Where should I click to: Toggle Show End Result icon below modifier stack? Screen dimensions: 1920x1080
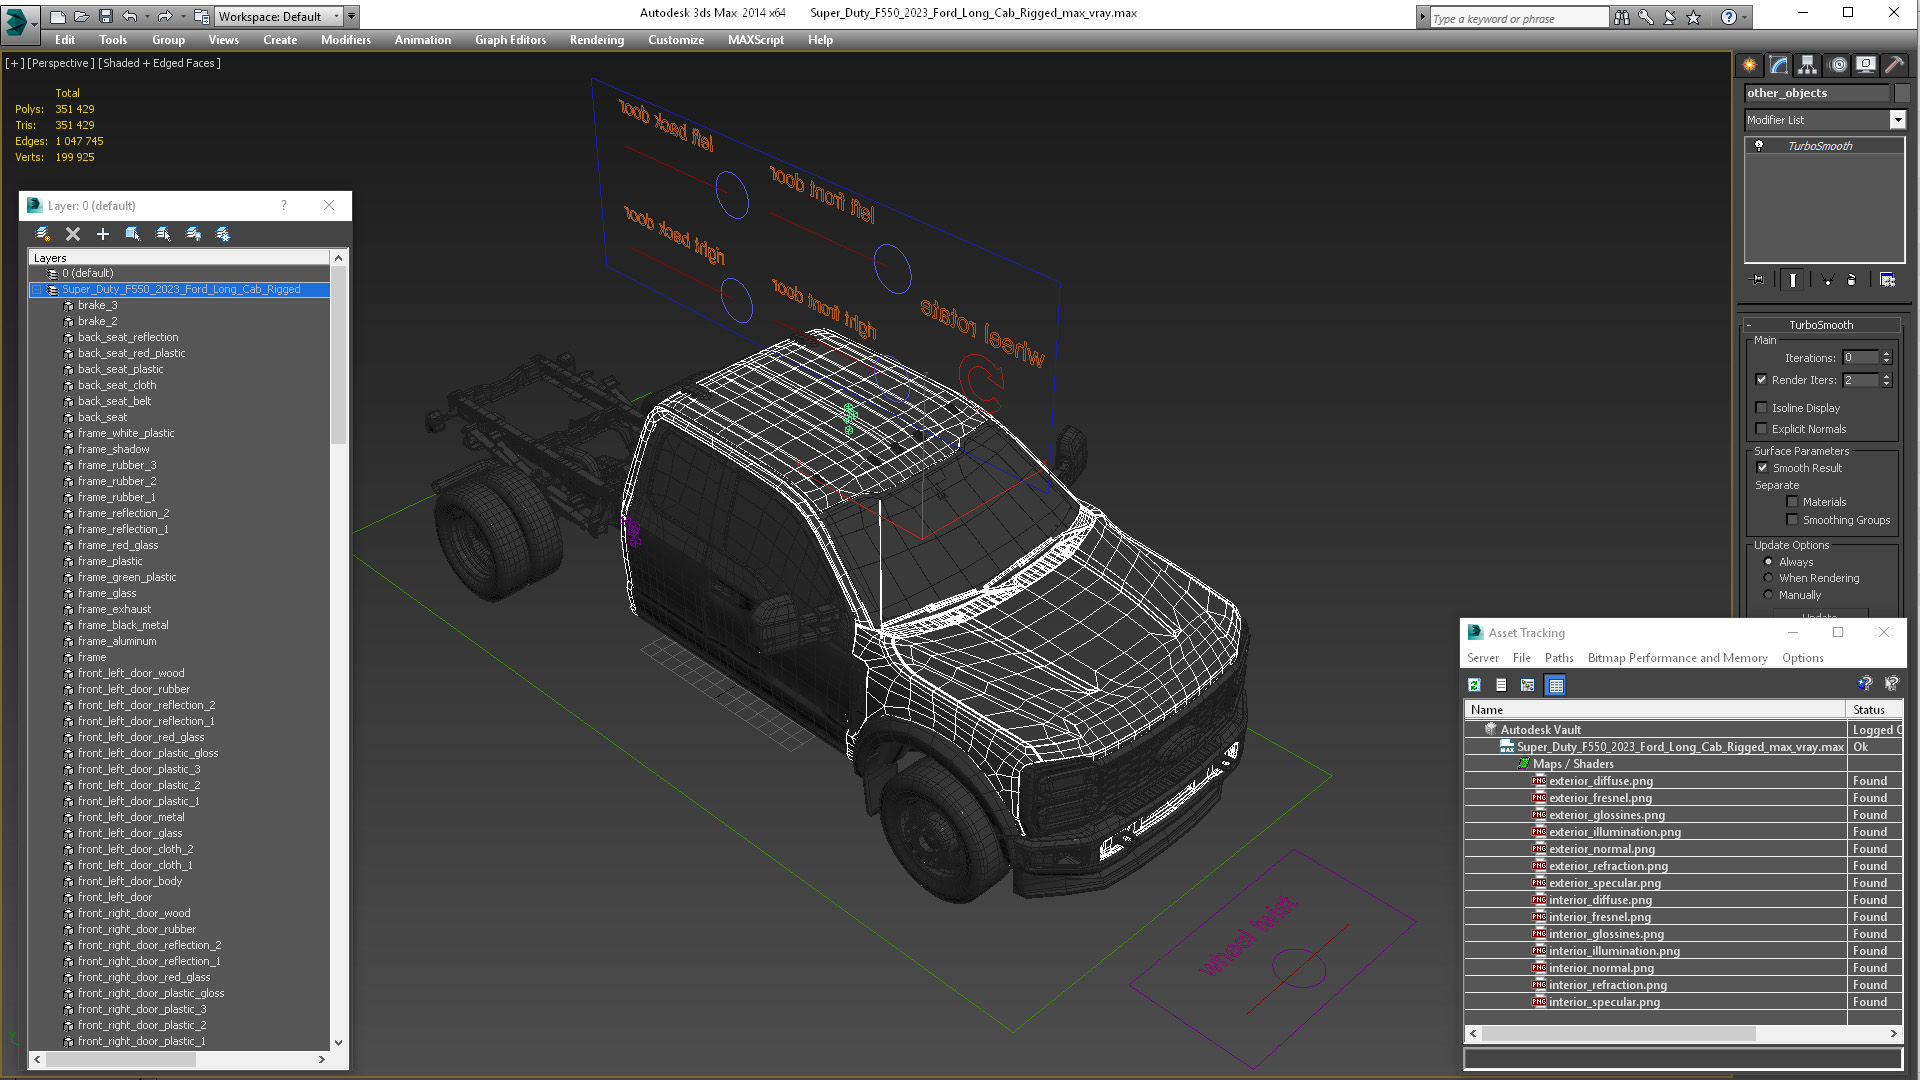coord(1793,280)
